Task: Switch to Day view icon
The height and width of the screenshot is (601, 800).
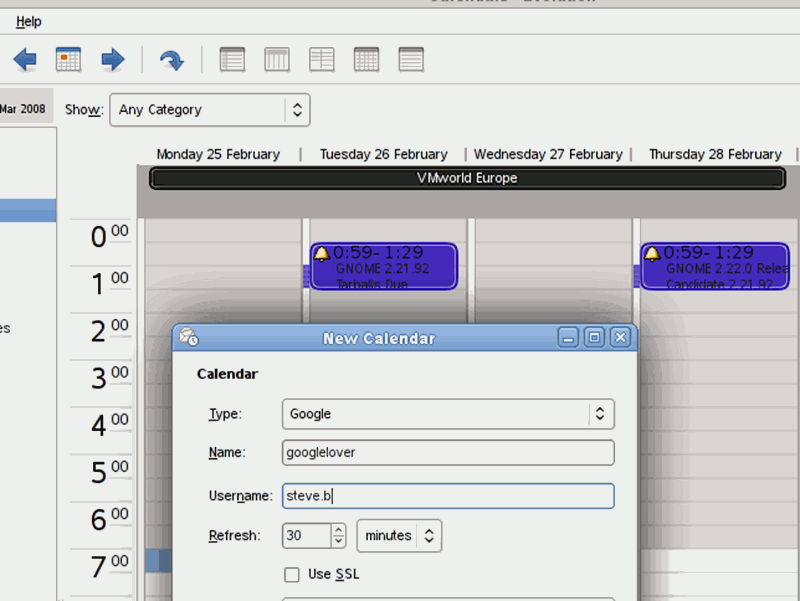Action: [232, 59]
